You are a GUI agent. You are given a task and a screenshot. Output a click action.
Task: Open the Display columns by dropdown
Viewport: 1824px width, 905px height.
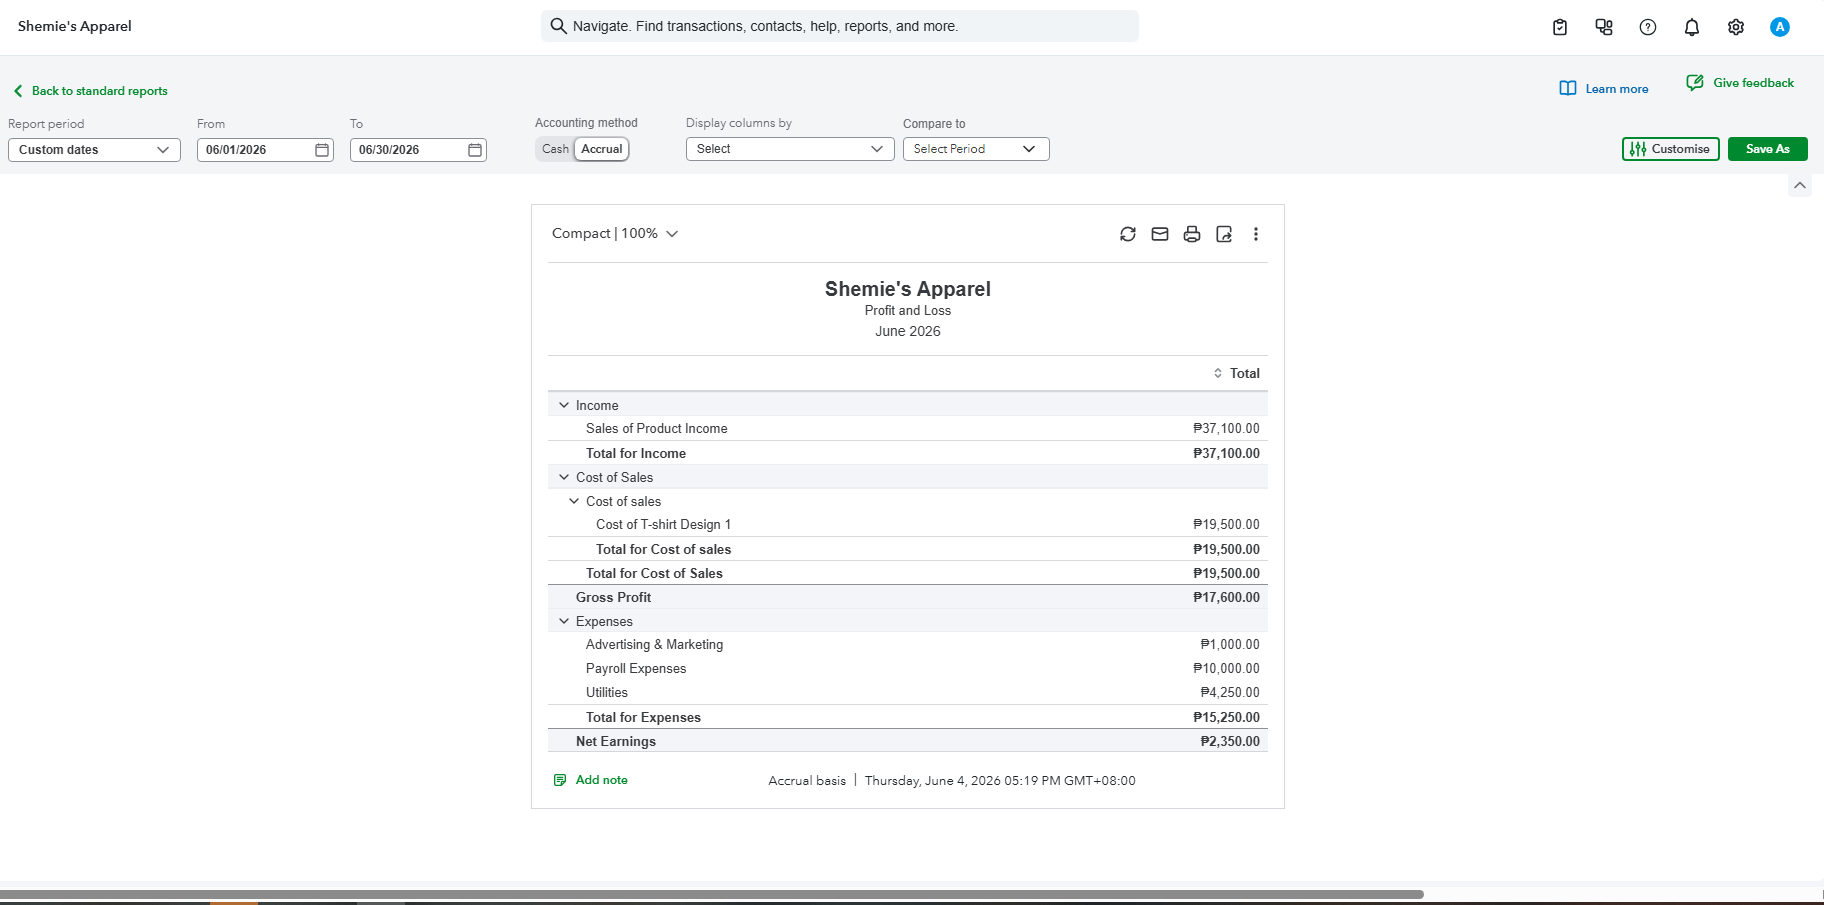tap(790, 149)
